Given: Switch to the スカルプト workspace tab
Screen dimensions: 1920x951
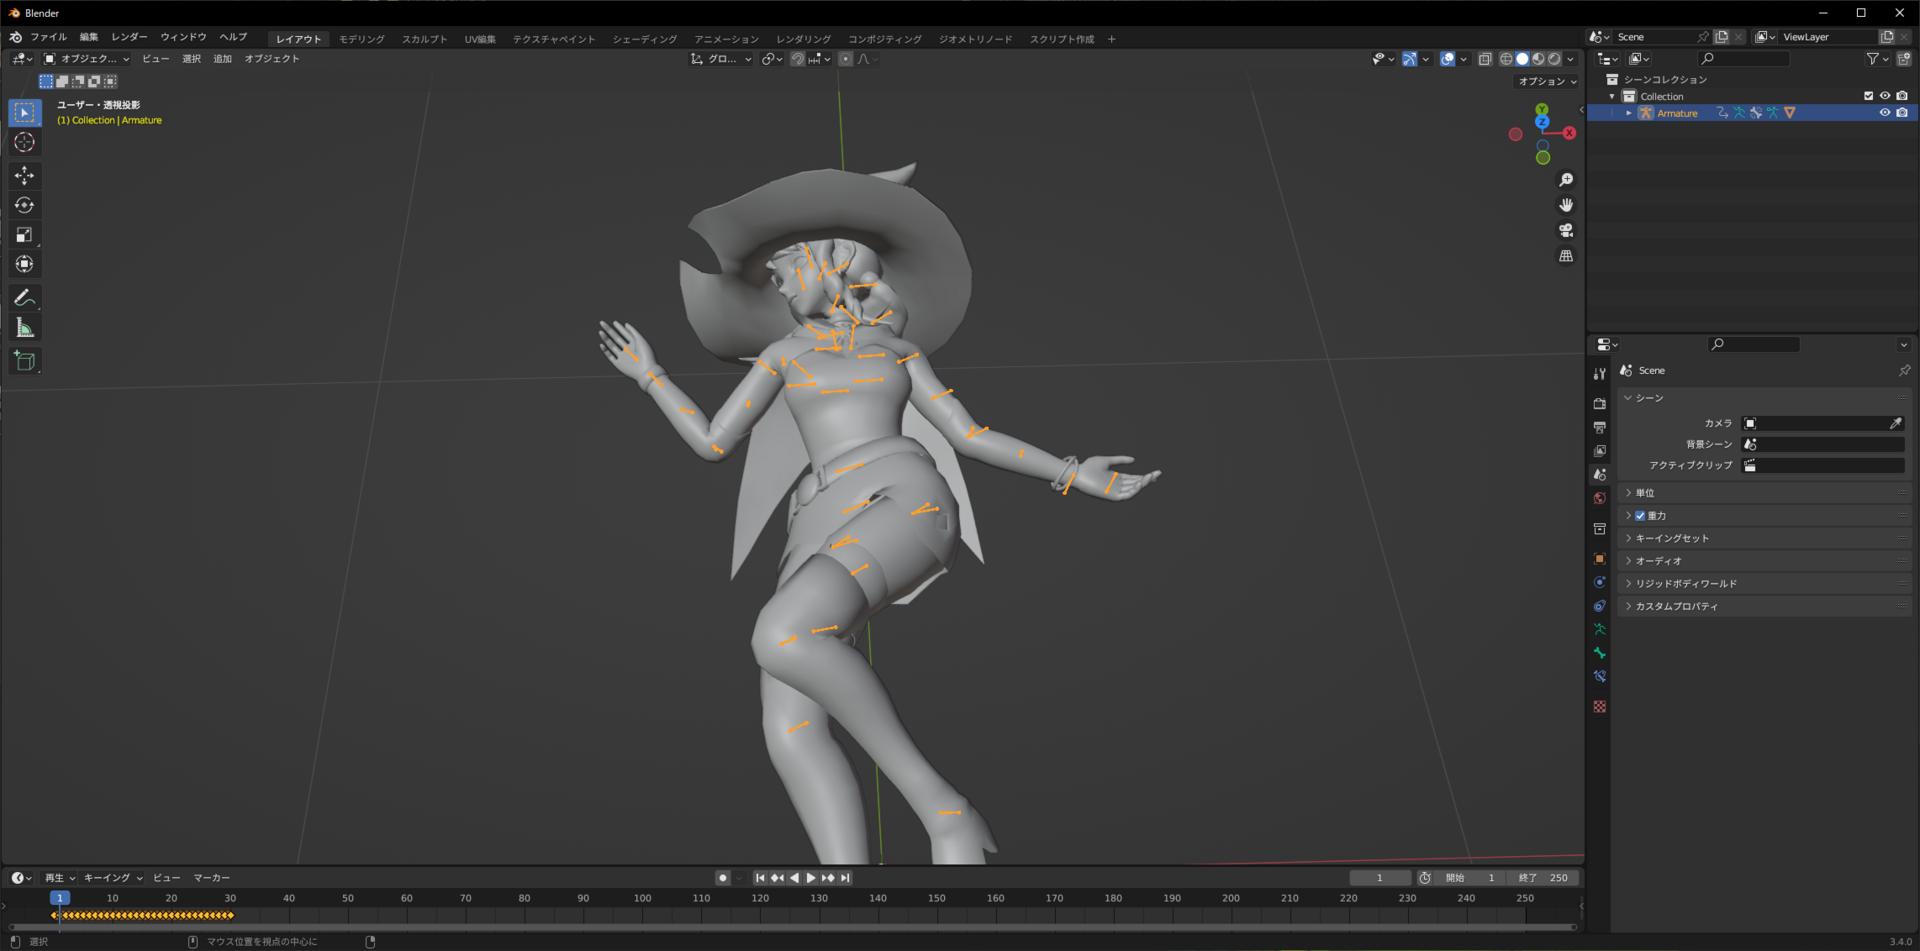Looking at the screenshot, I should (x=424, y=39).
